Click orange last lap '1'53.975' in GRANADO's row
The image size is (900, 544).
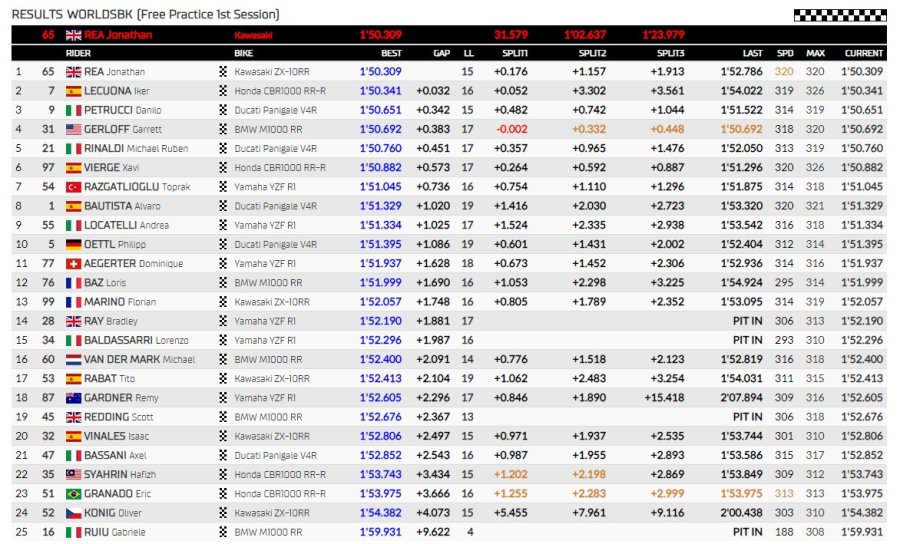[x=742, y=494]
